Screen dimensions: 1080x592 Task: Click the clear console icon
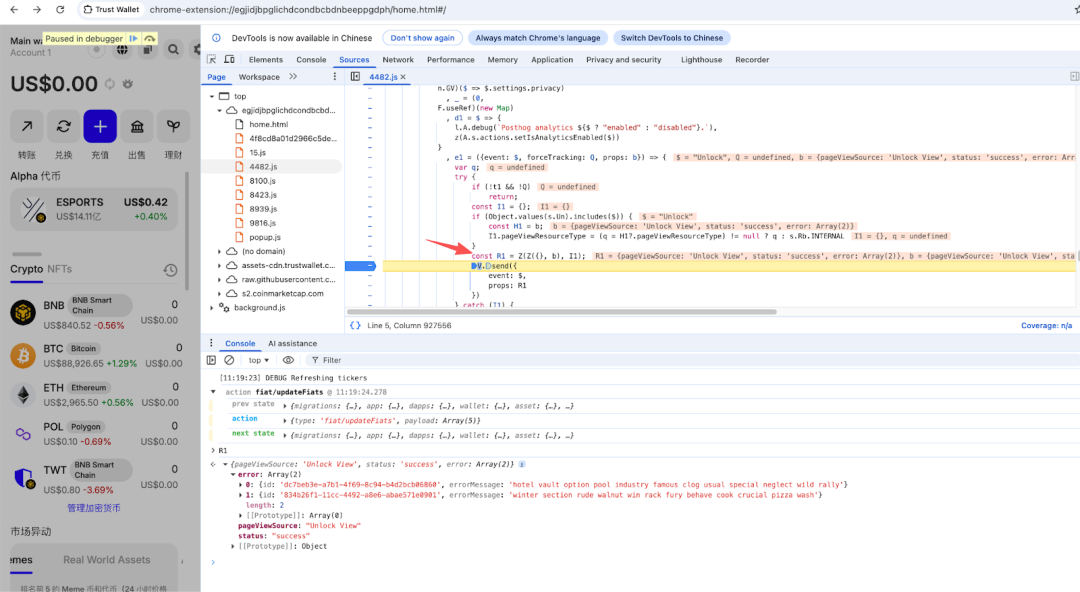[229, 360]
